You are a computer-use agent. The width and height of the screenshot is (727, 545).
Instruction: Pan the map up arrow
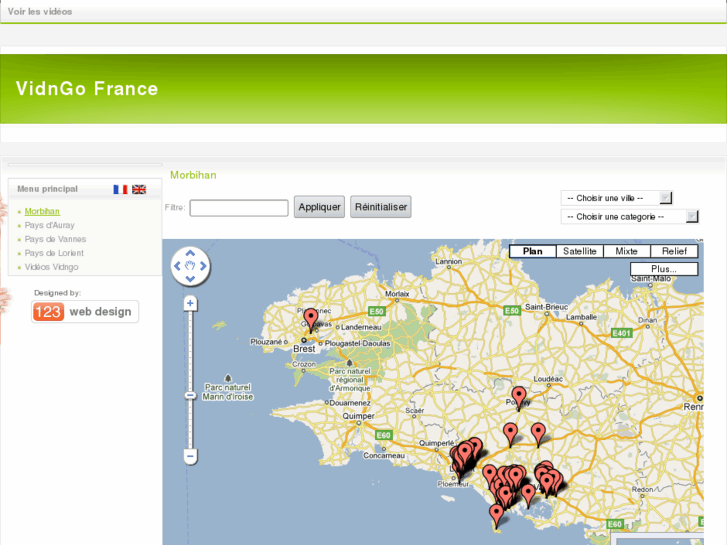pos(190,253)
